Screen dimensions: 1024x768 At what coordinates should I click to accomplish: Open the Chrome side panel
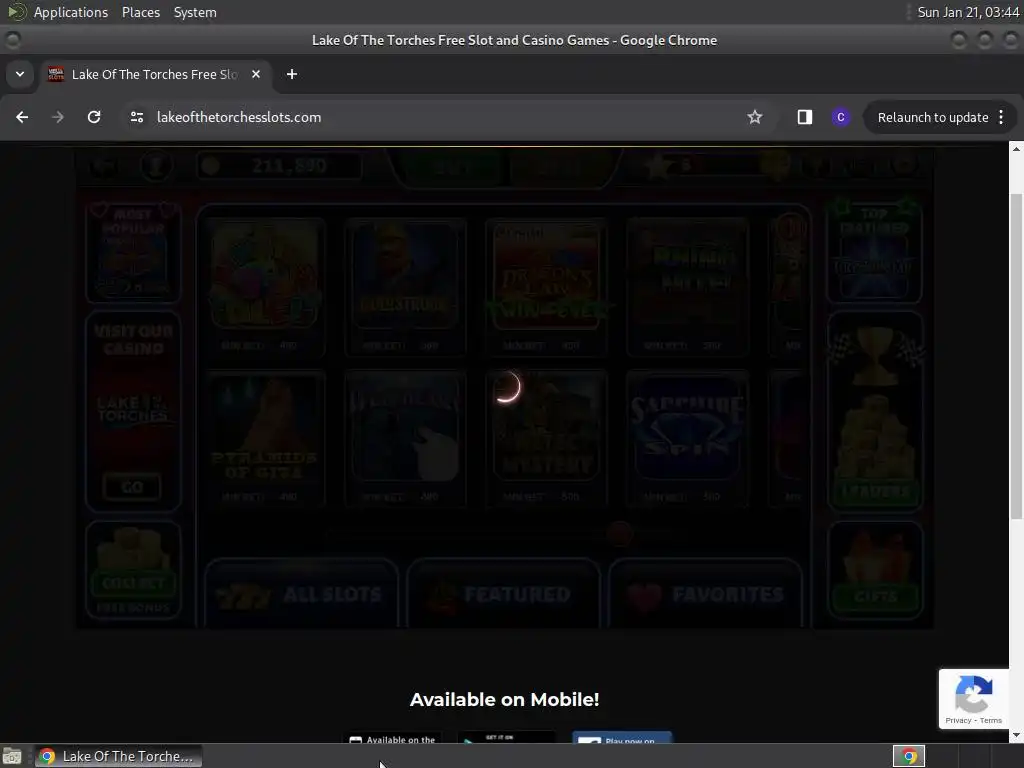805,117
